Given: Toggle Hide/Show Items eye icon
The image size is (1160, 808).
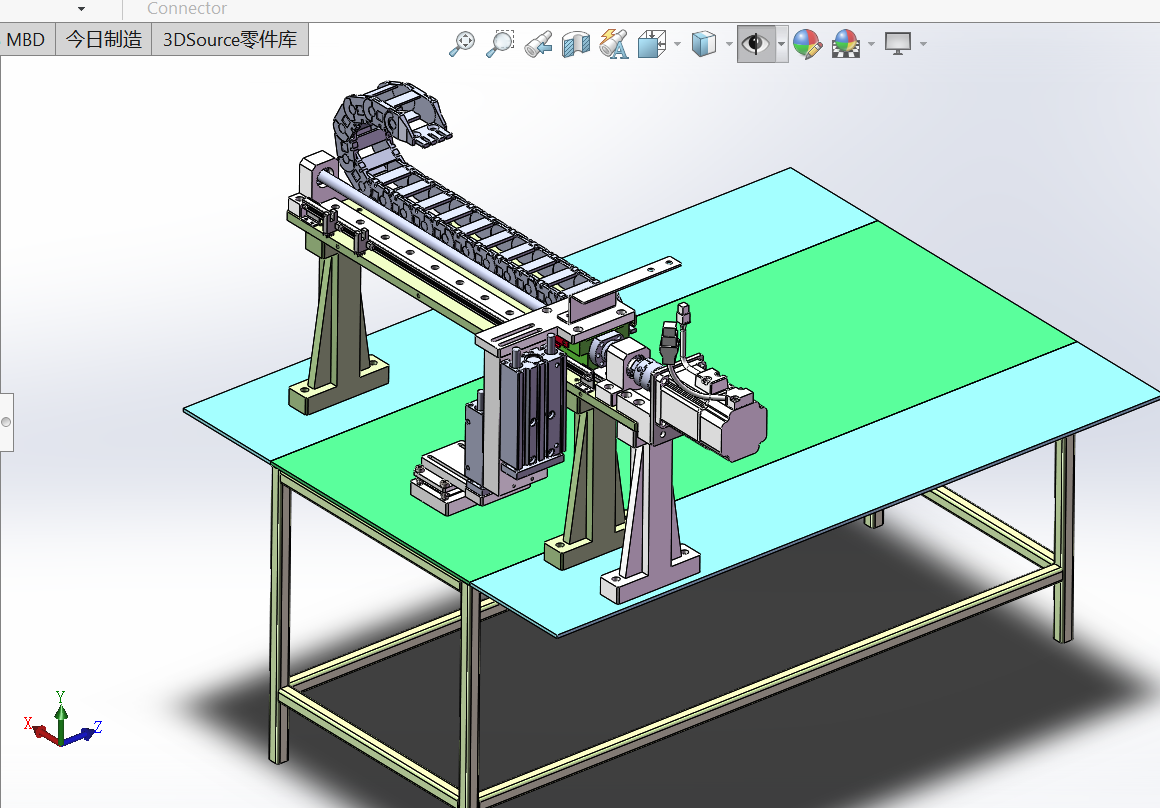Looking at the screenshot, I should coord(755,44).
